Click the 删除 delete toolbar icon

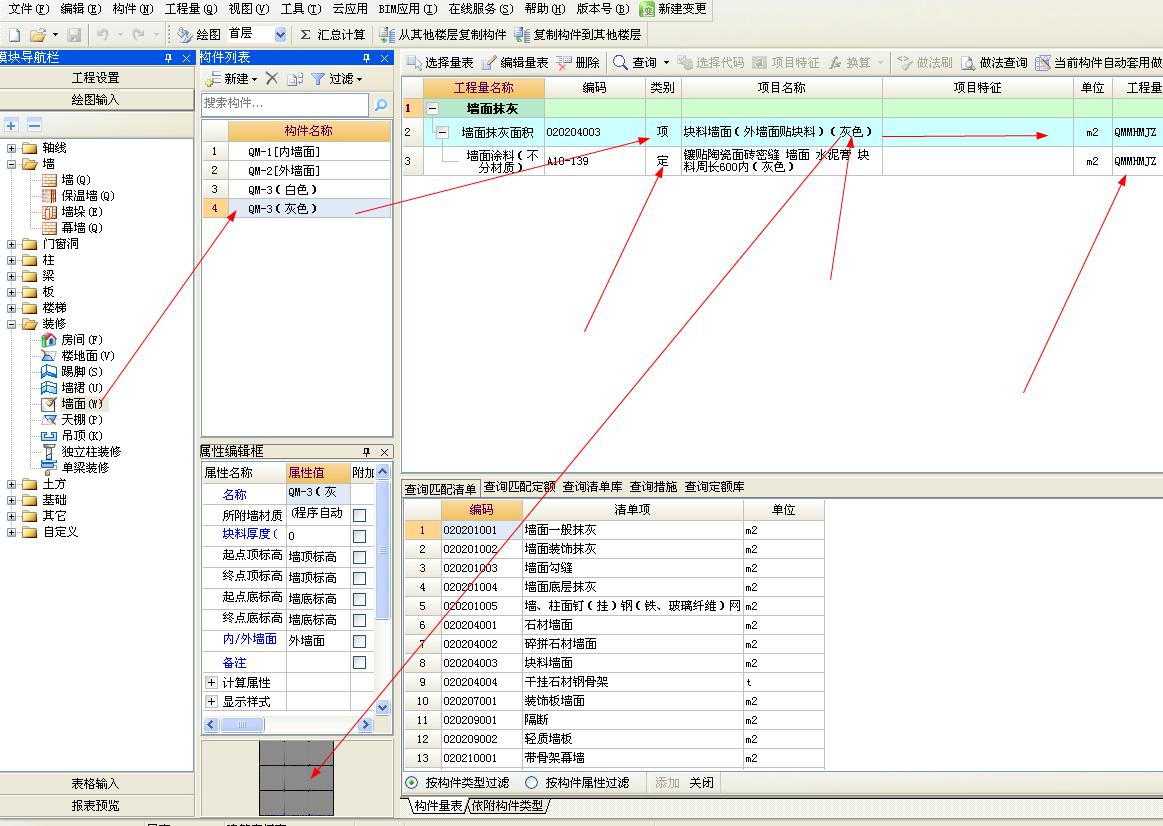[x=564, y=63]
